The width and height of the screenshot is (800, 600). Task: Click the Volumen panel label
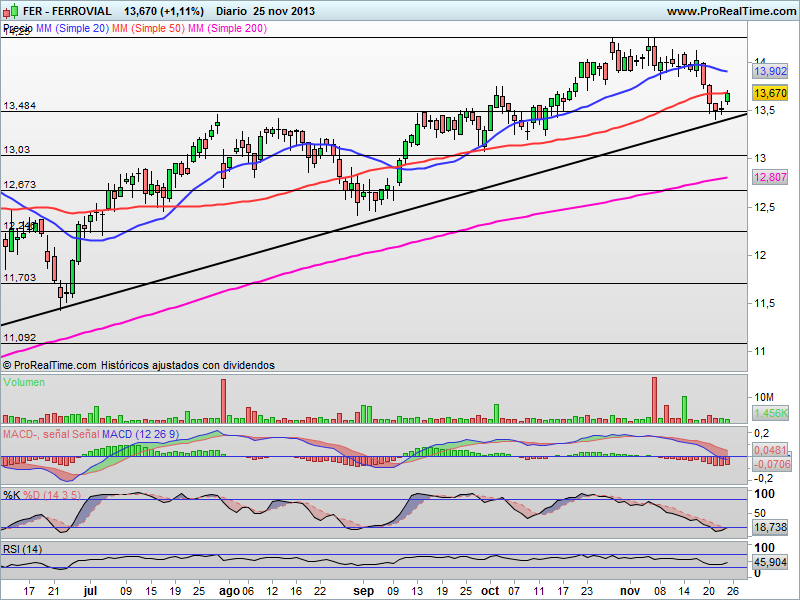click(24, 382)
